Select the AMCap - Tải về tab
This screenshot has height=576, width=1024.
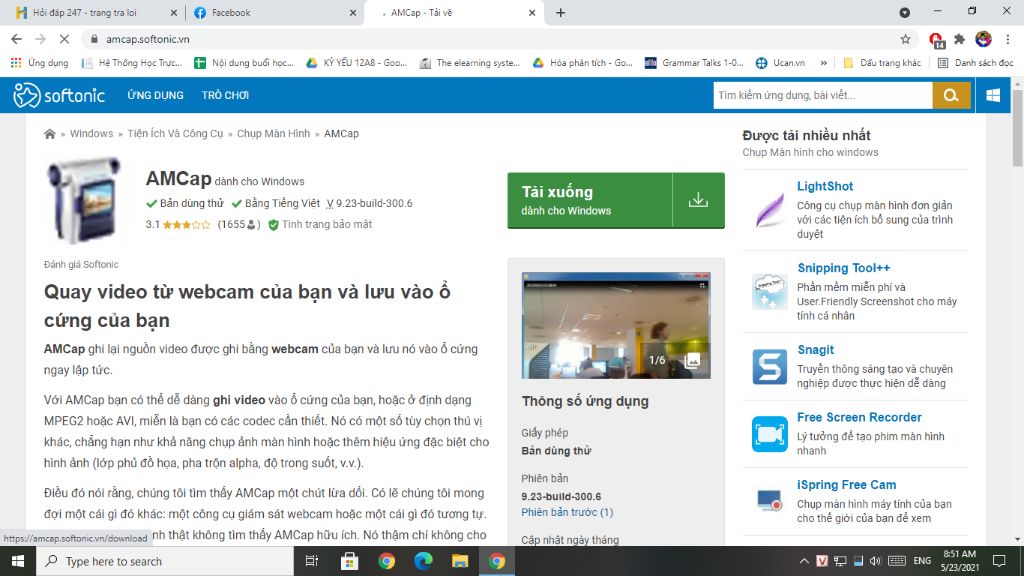pos(453,12)
